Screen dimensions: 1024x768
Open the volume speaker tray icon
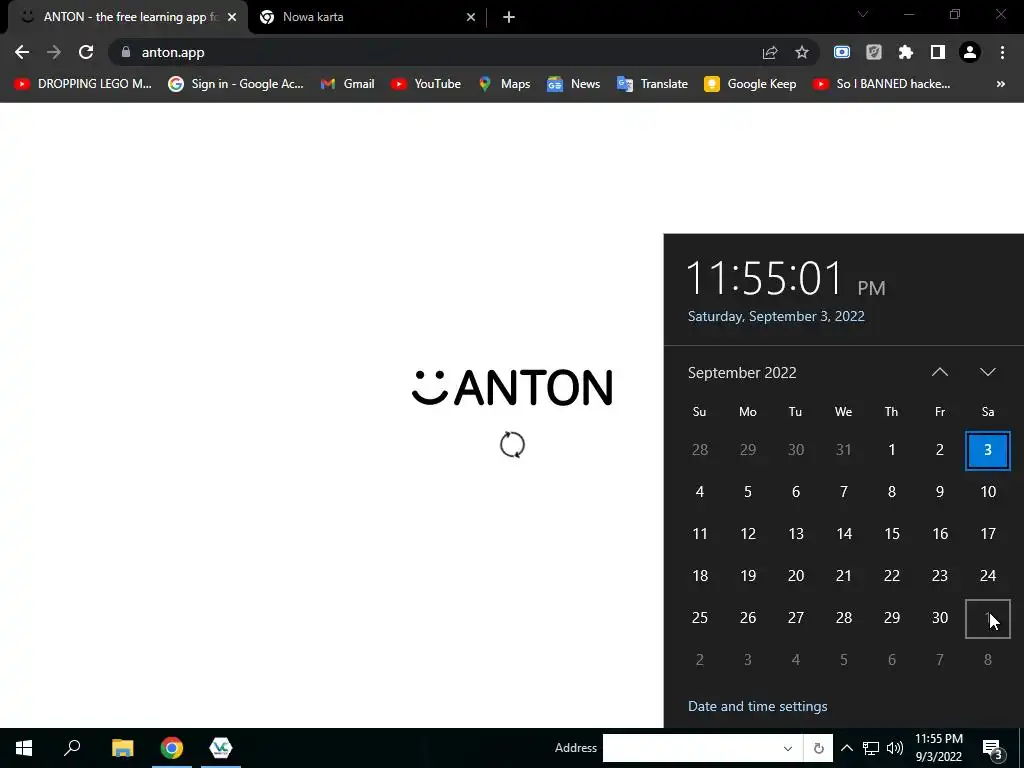coord(895,748)
